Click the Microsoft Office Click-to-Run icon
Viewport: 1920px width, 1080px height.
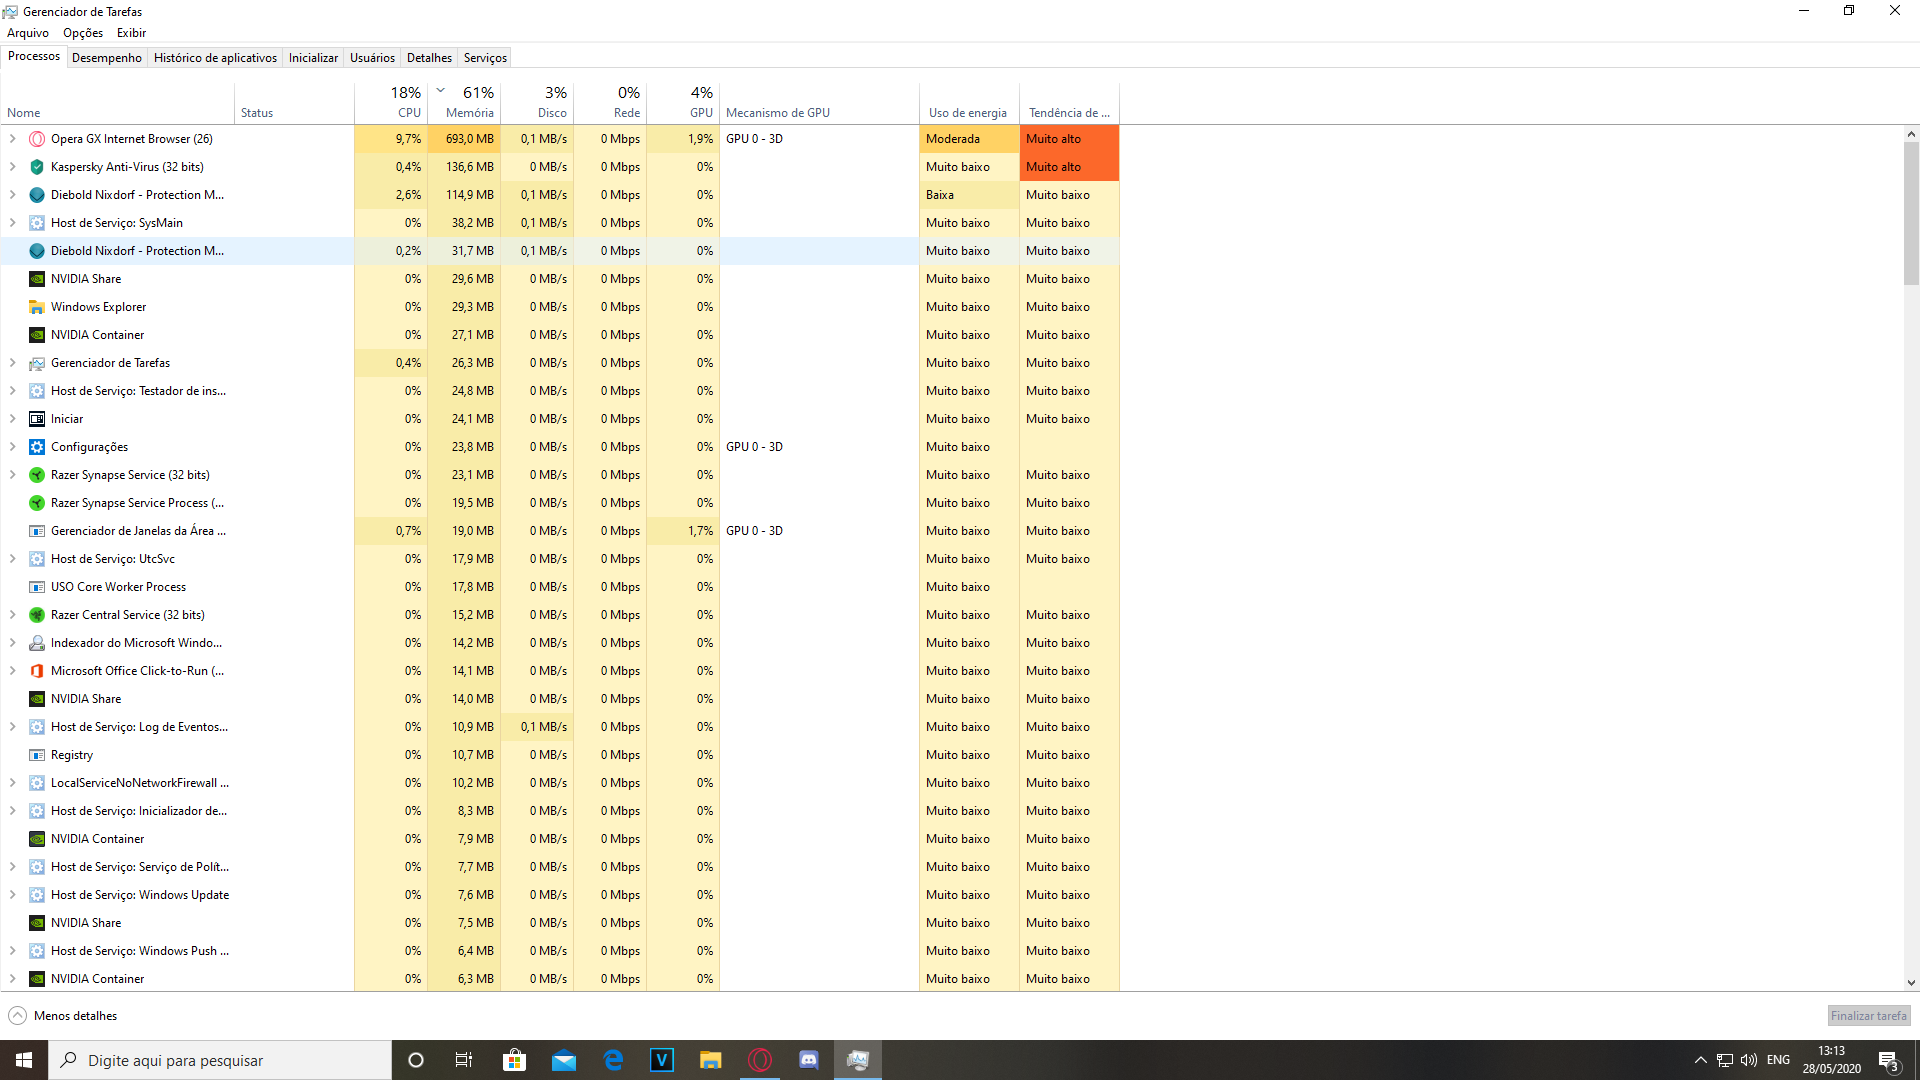click(37, 671)
